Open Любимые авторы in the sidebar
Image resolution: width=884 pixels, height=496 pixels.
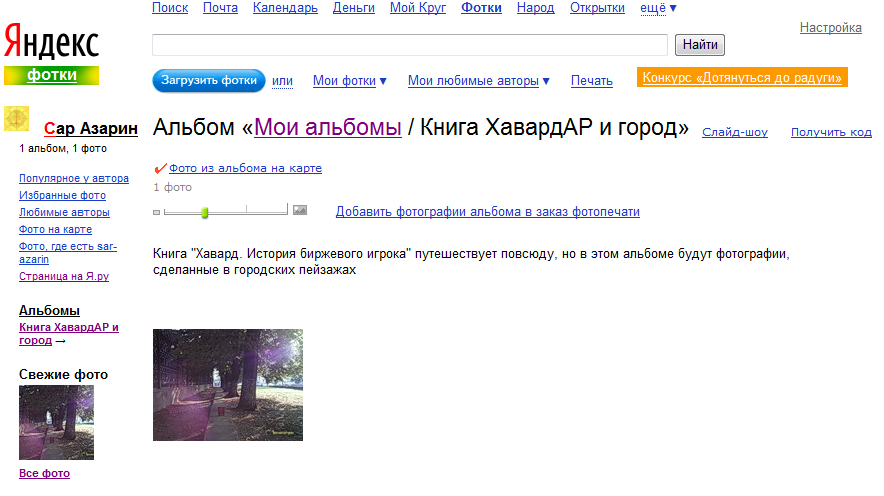click(64, 212)
